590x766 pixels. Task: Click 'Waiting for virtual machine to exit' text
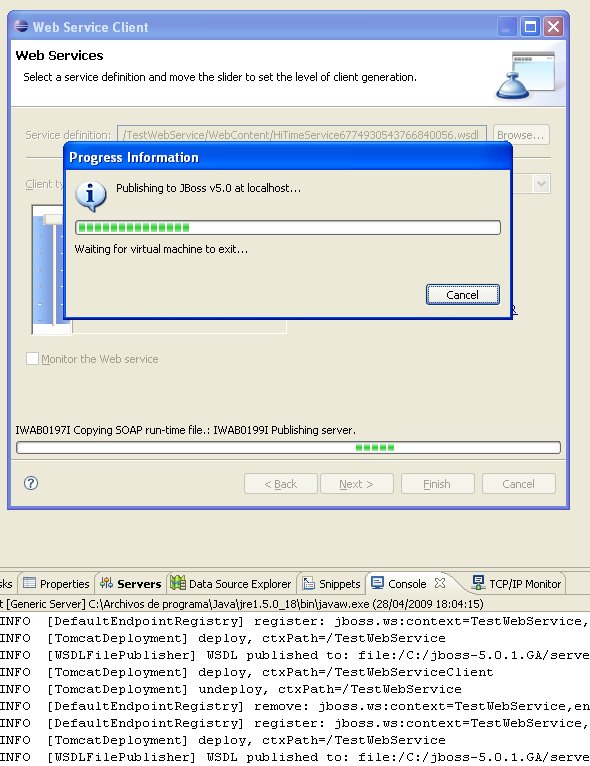tap(161, 249)
